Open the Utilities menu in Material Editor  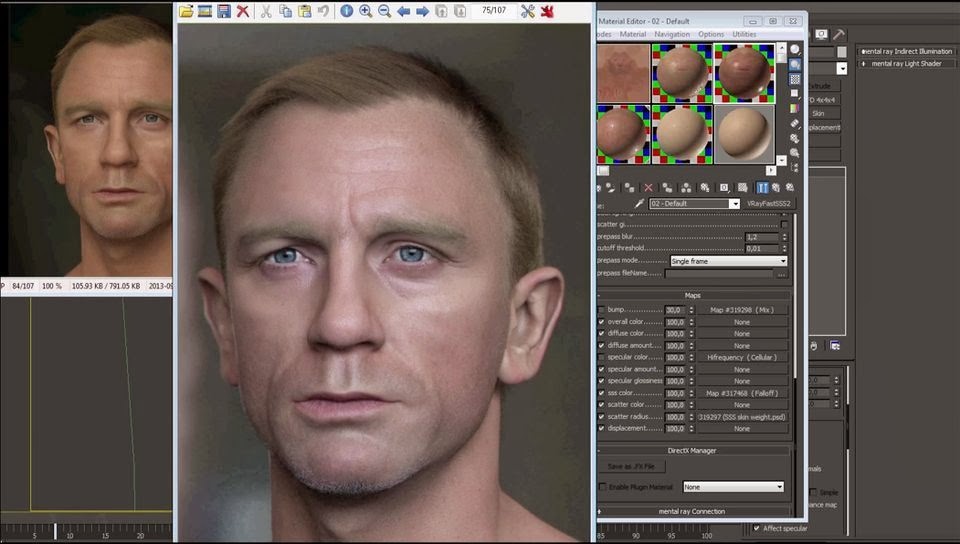[744, 34]
